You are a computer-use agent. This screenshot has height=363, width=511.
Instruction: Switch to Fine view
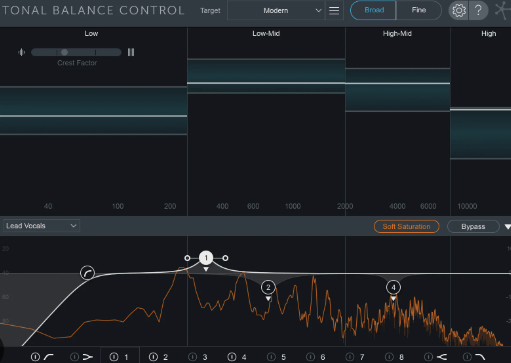point(419,10)
